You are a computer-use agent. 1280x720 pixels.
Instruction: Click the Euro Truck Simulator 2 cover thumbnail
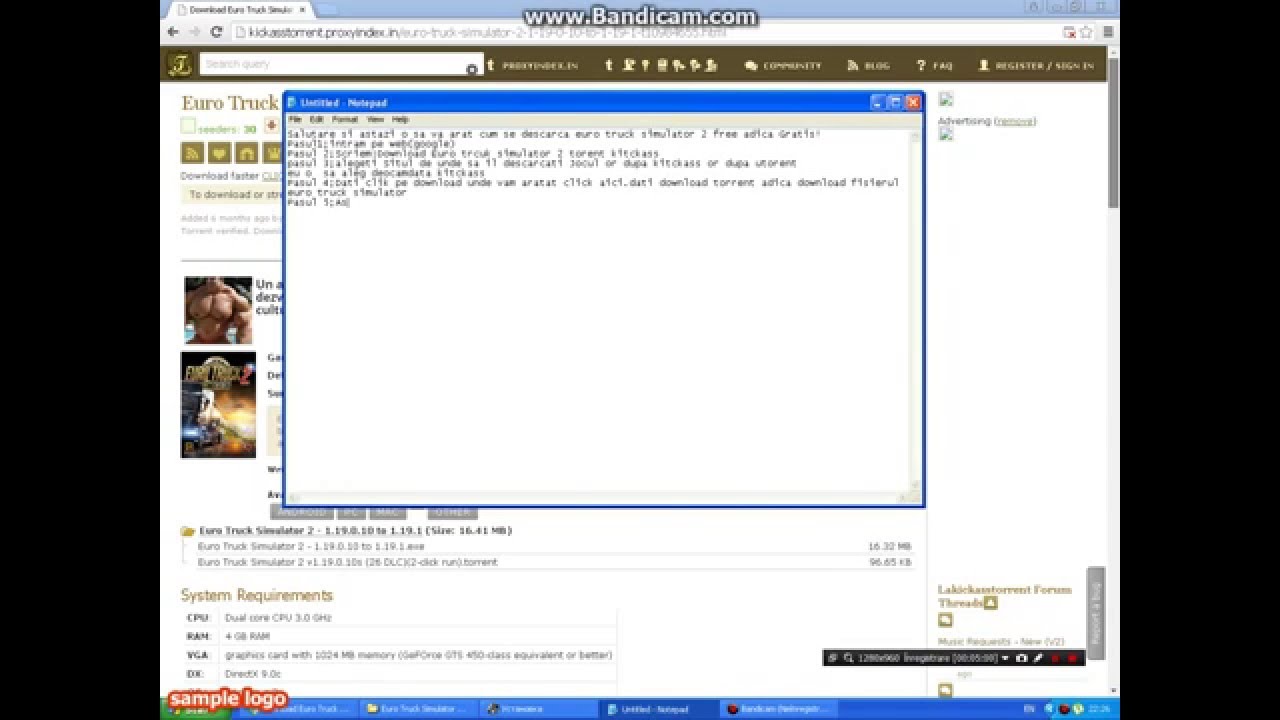[218, 405]
